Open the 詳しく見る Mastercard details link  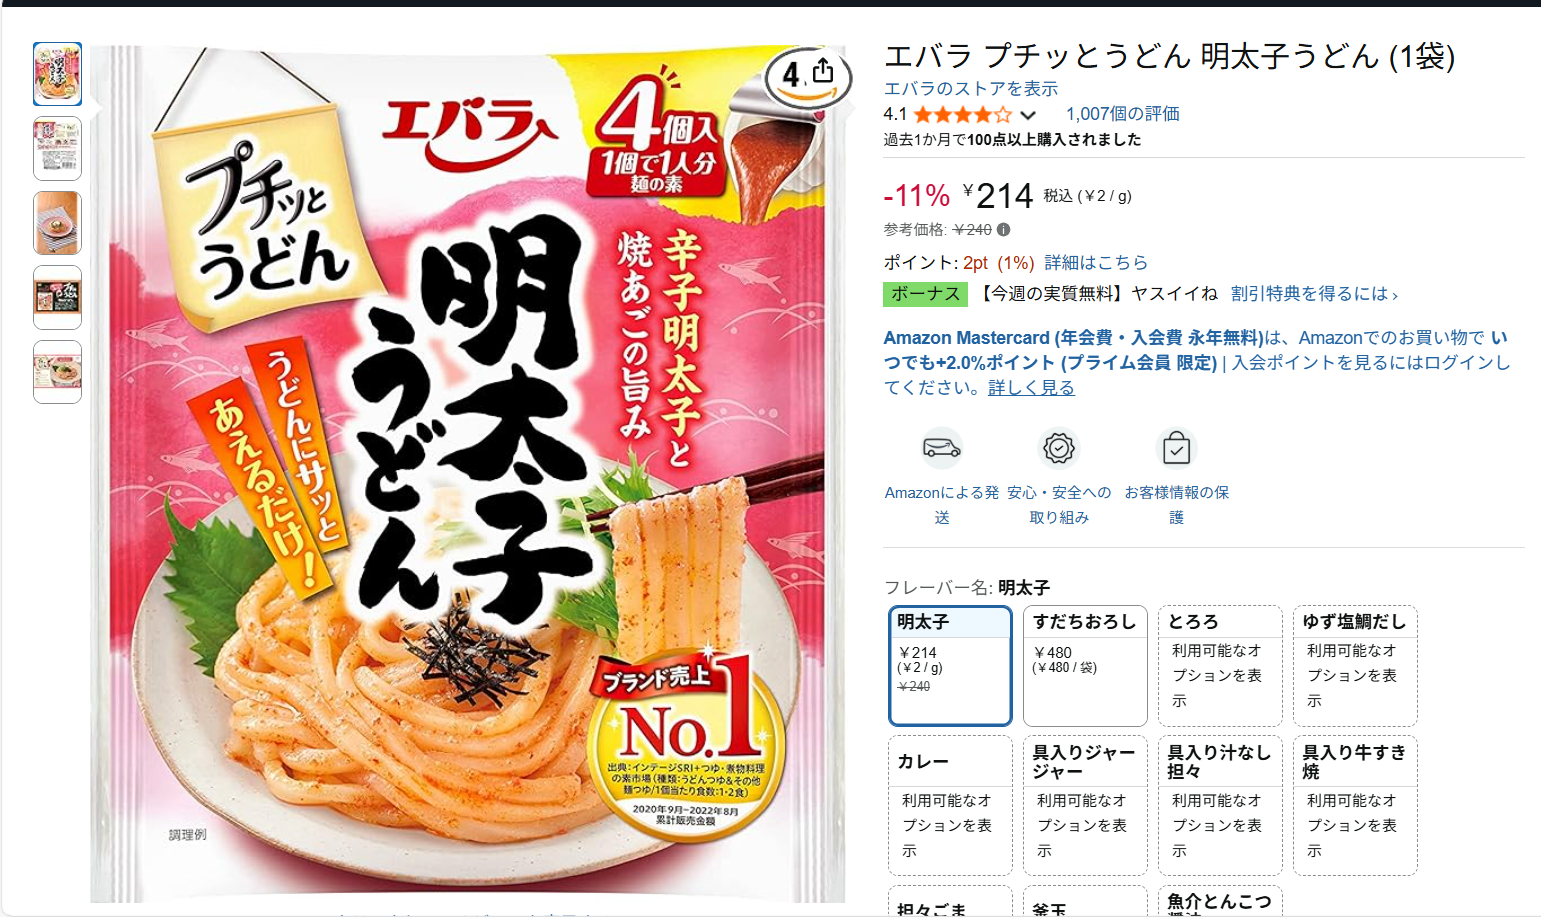point(1031,388)
